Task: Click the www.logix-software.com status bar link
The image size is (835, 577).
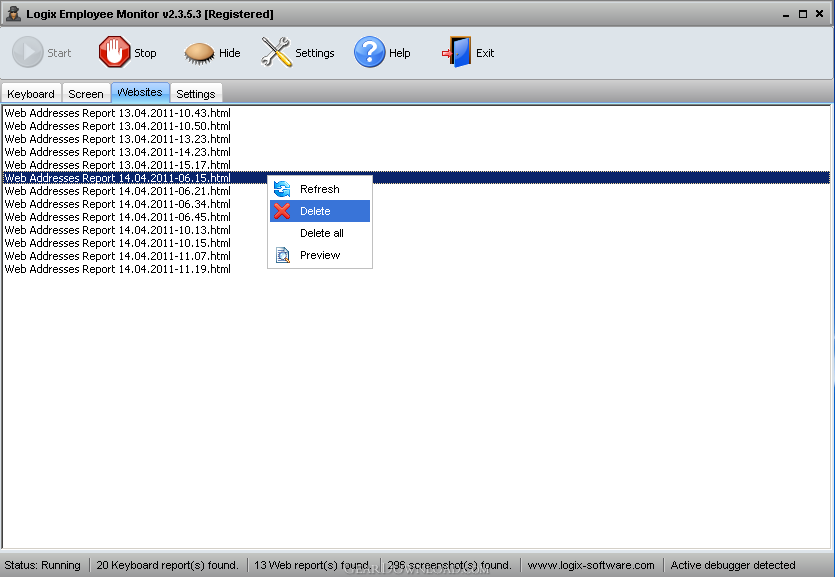Action: point(591,565)
